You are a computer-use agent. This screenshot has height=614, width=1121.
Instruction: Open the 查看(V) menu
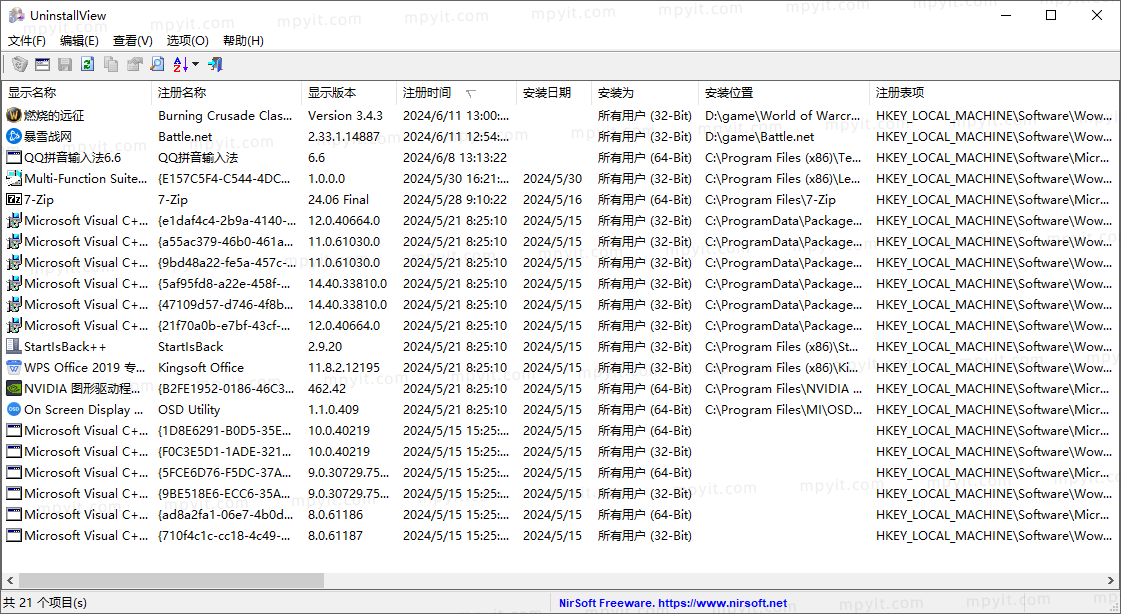pyautogui.click(x=133, y=41)
